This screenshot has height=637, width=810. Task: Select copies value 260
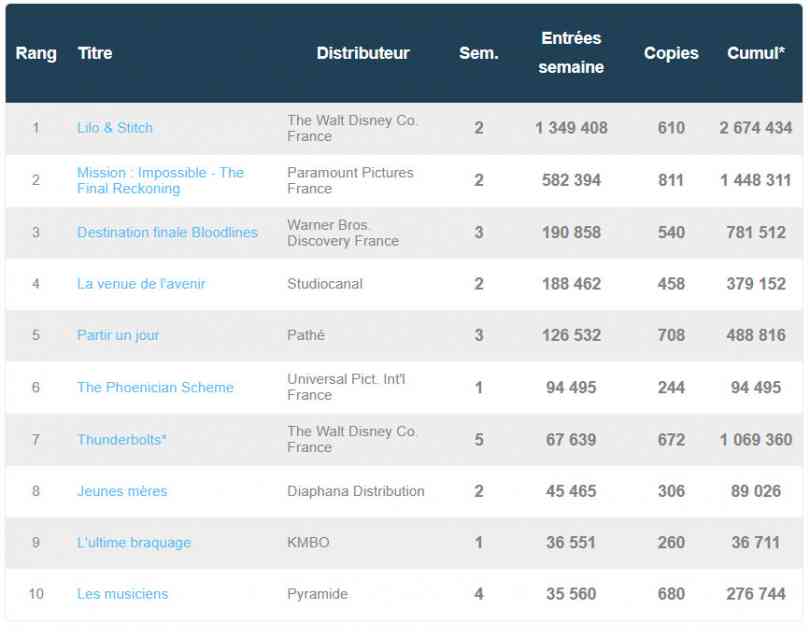[x=671, y=542]
